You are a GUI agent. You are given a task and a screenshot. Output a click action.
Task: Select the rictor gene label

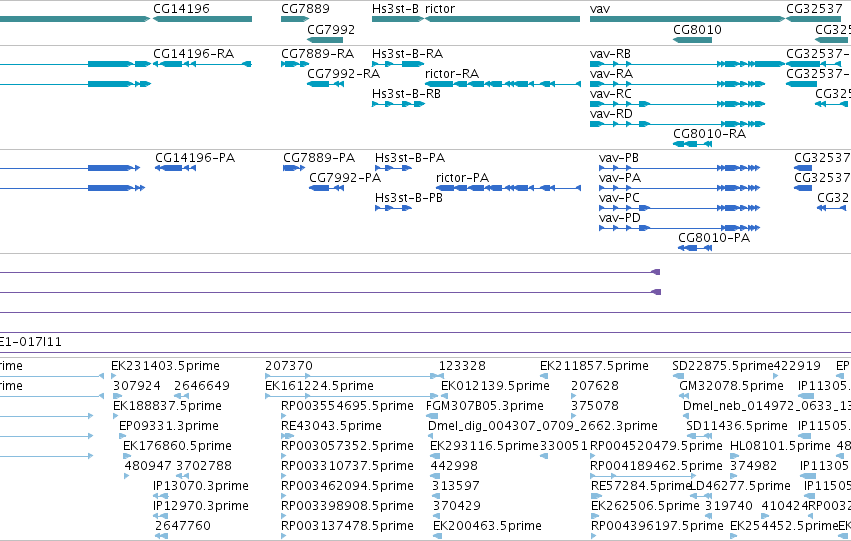point(440,9)
